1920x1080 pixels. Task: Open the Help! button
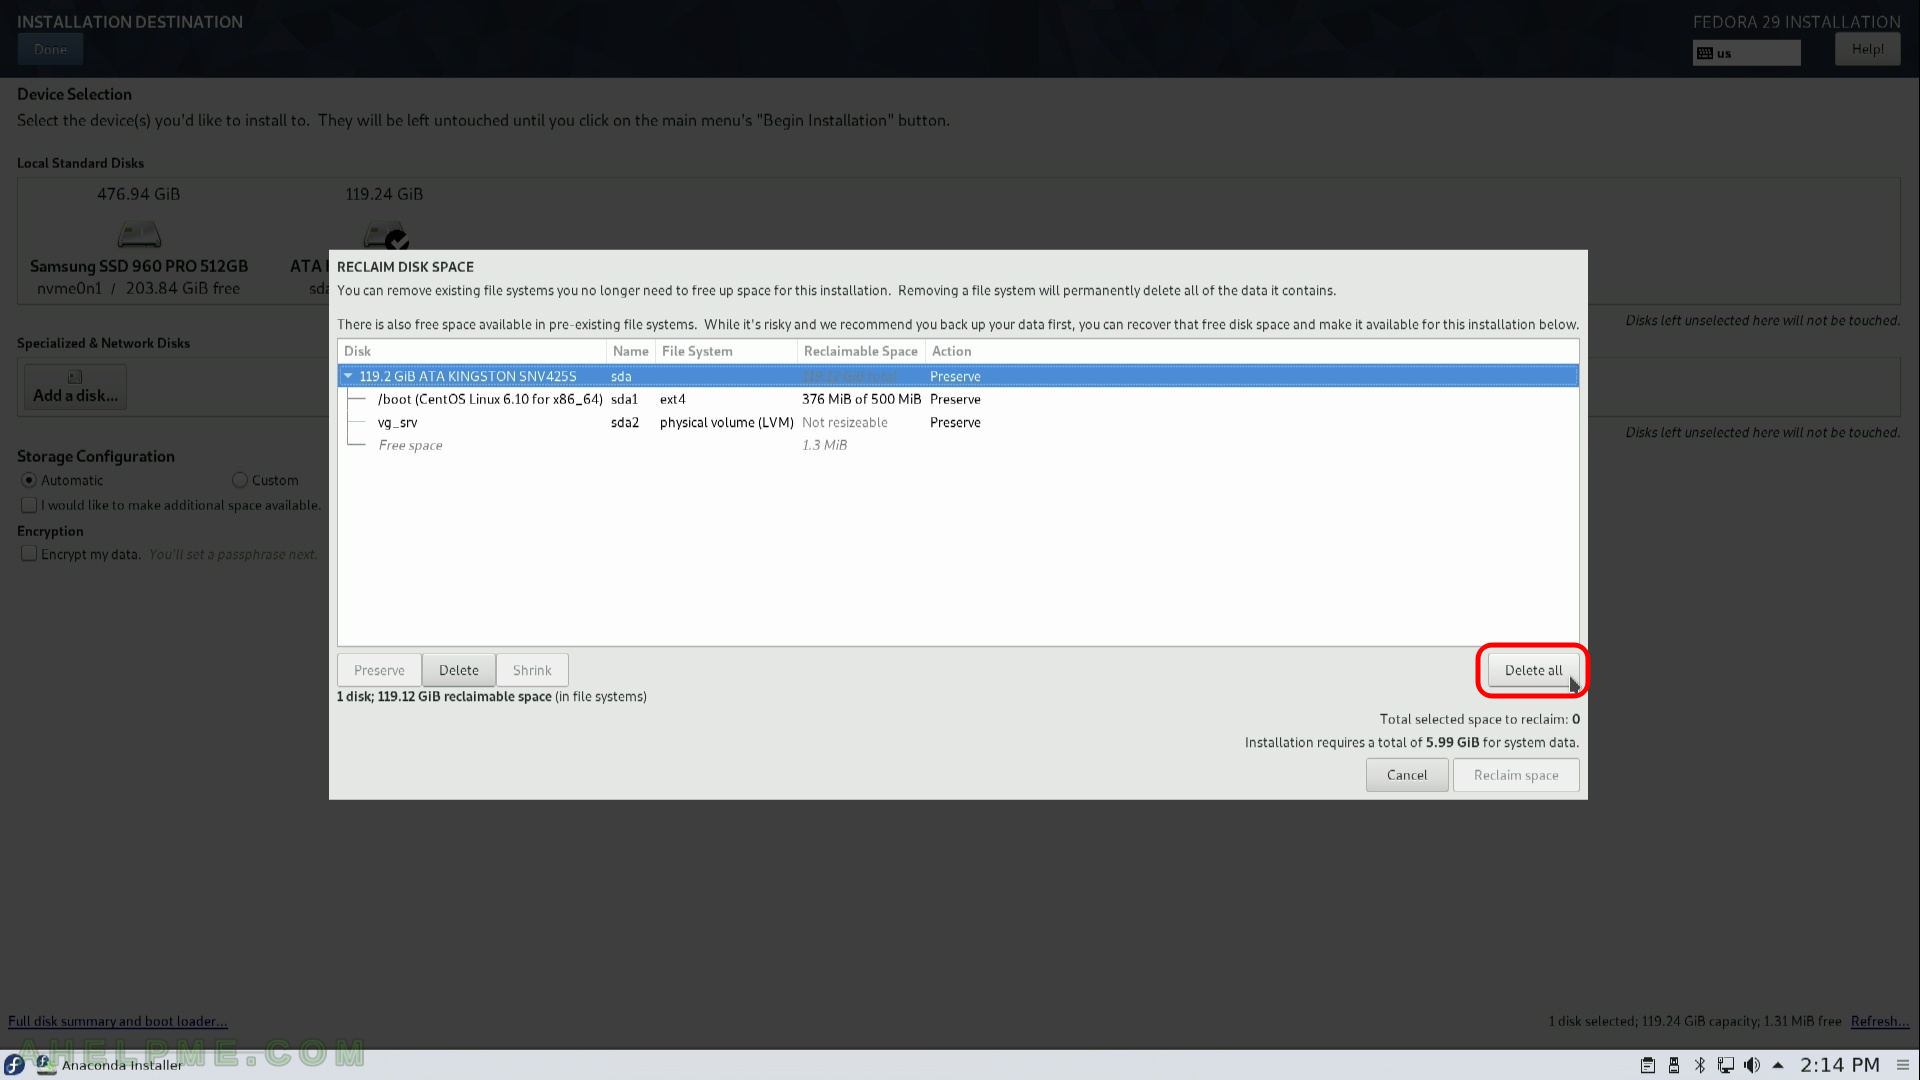point(1867,49)
